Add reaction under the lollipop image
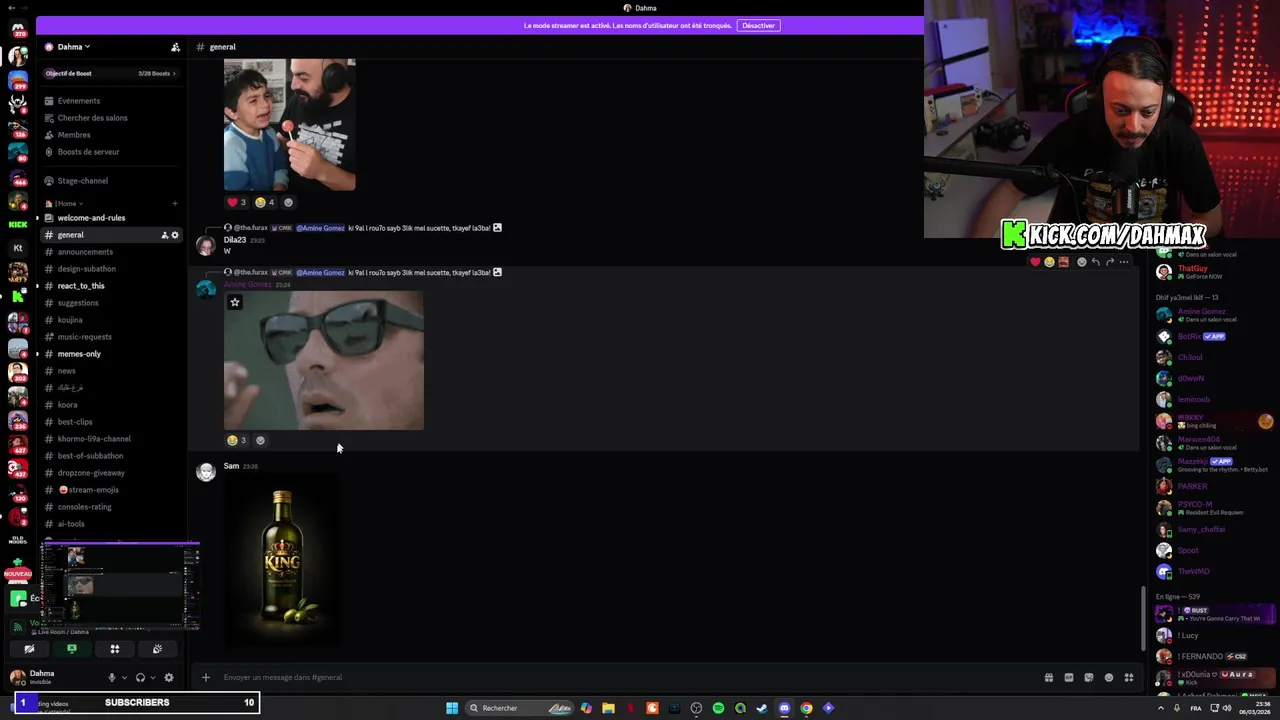The image size is (1280, 720). tap(289, 202)
